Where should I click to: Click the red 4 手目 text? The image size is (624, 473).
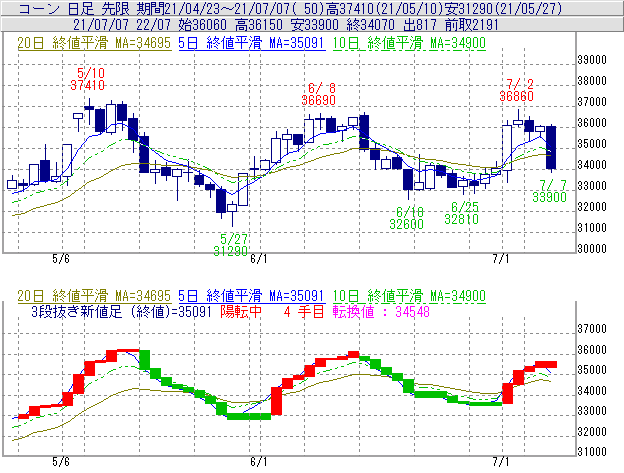pyautogui.click(x=304, y=311)
